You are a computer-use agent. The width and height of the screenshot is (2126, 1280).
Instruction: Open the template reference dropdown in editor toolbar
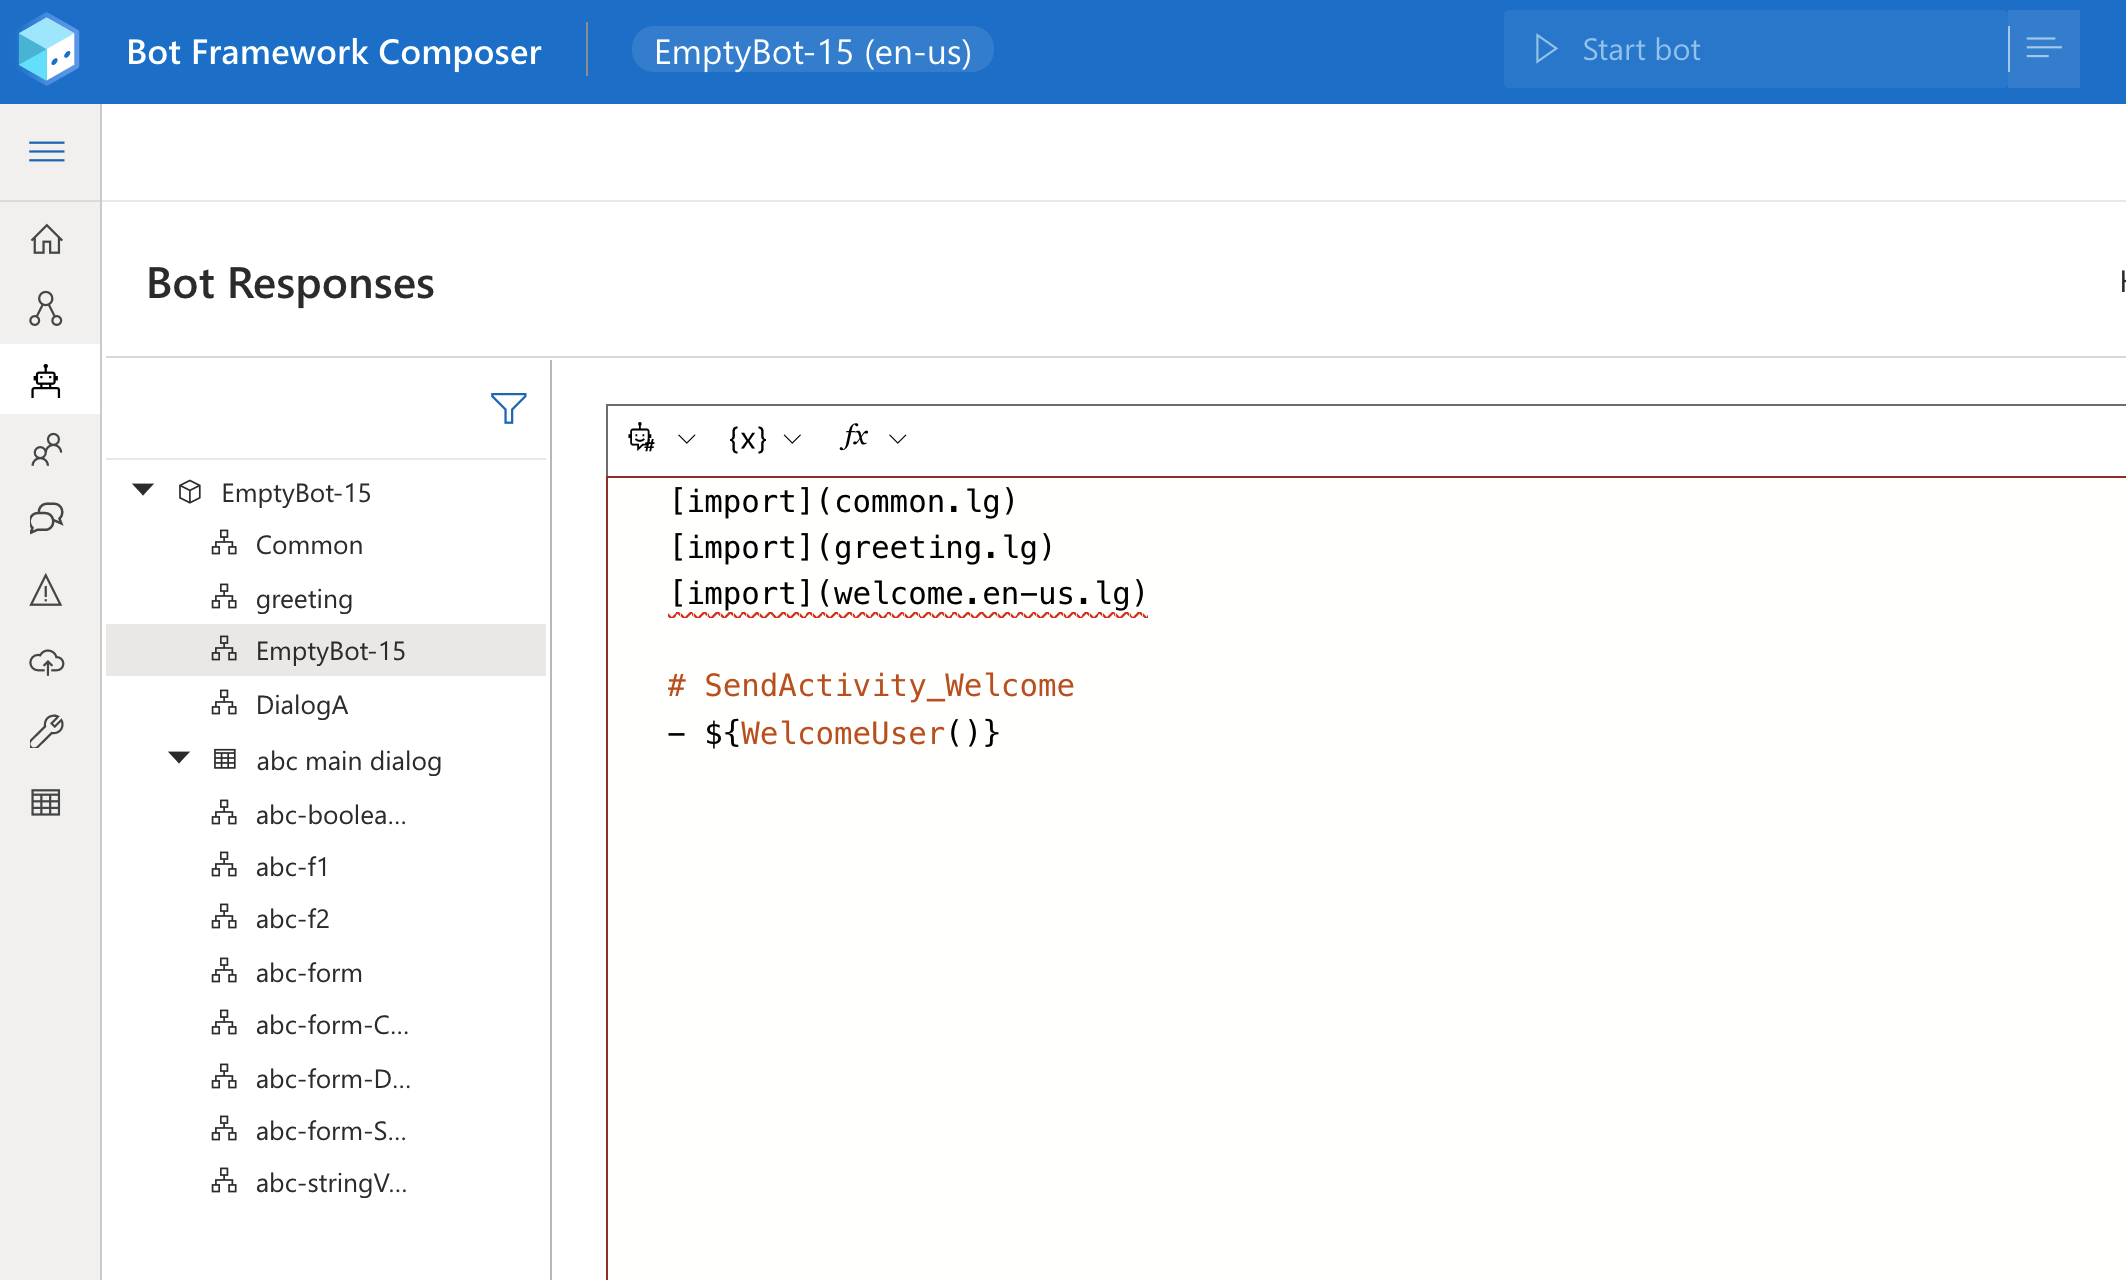click(660, 438)
